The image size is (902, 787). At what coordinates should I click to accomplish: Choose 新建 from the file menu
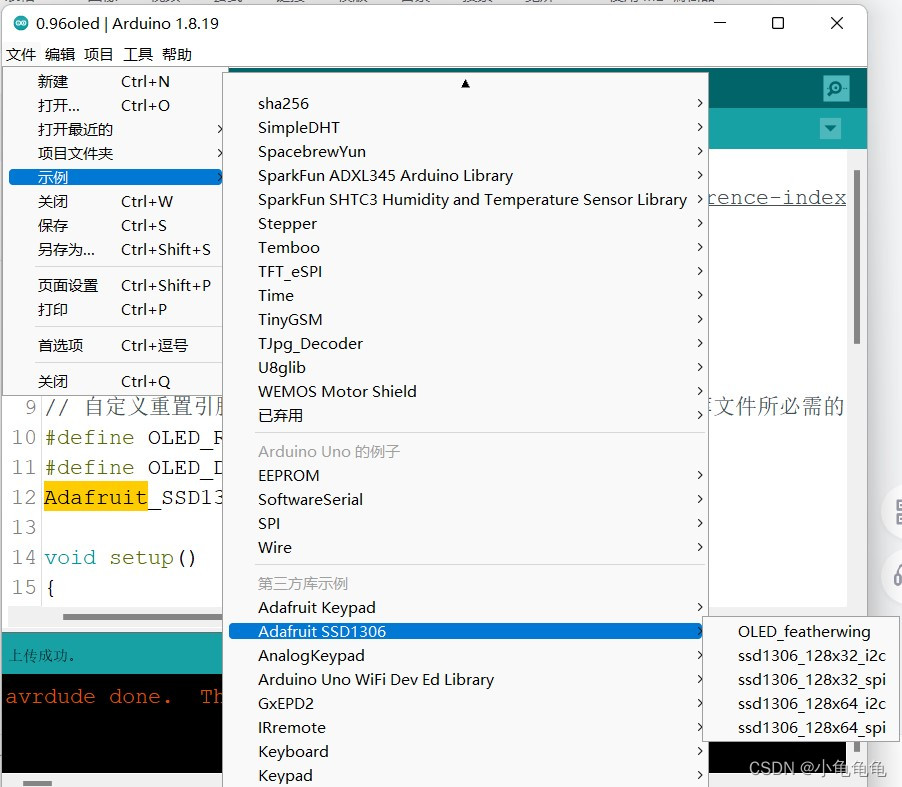coord(116,82)
